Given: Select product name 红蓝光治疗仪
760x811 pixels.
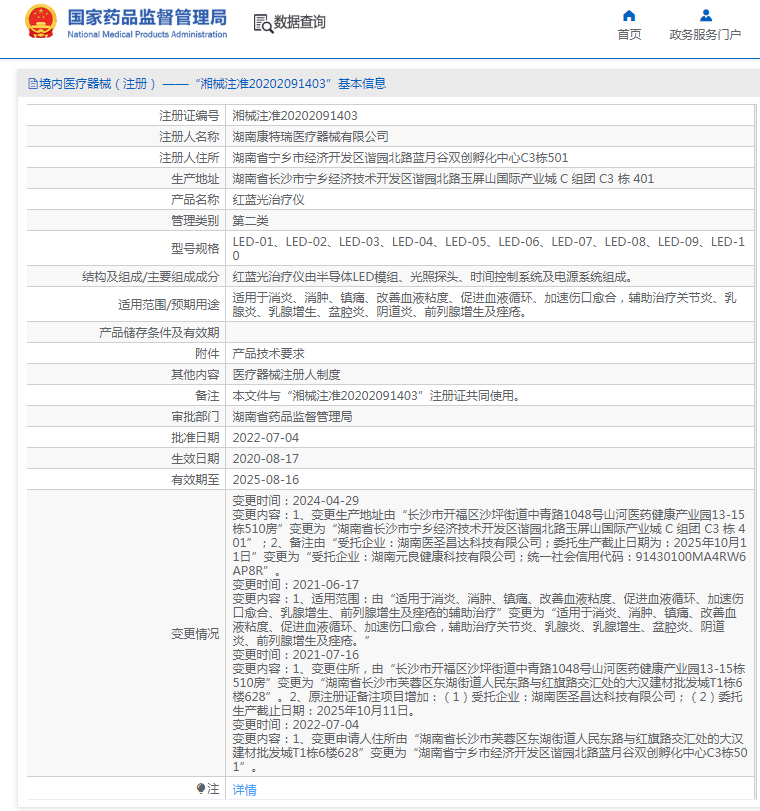Looking at the screenshot, I should pyautogui.click(x=269, y=200).
